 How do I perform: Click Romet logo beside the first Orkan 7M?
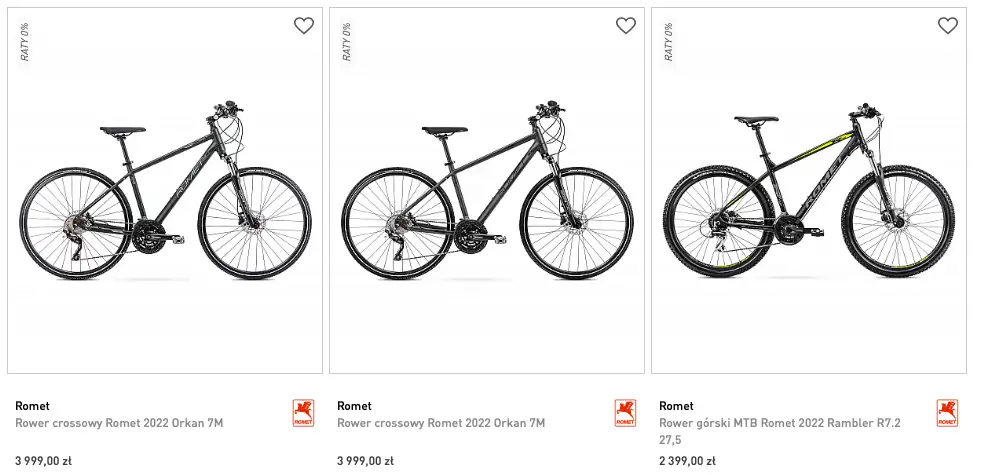303,413
